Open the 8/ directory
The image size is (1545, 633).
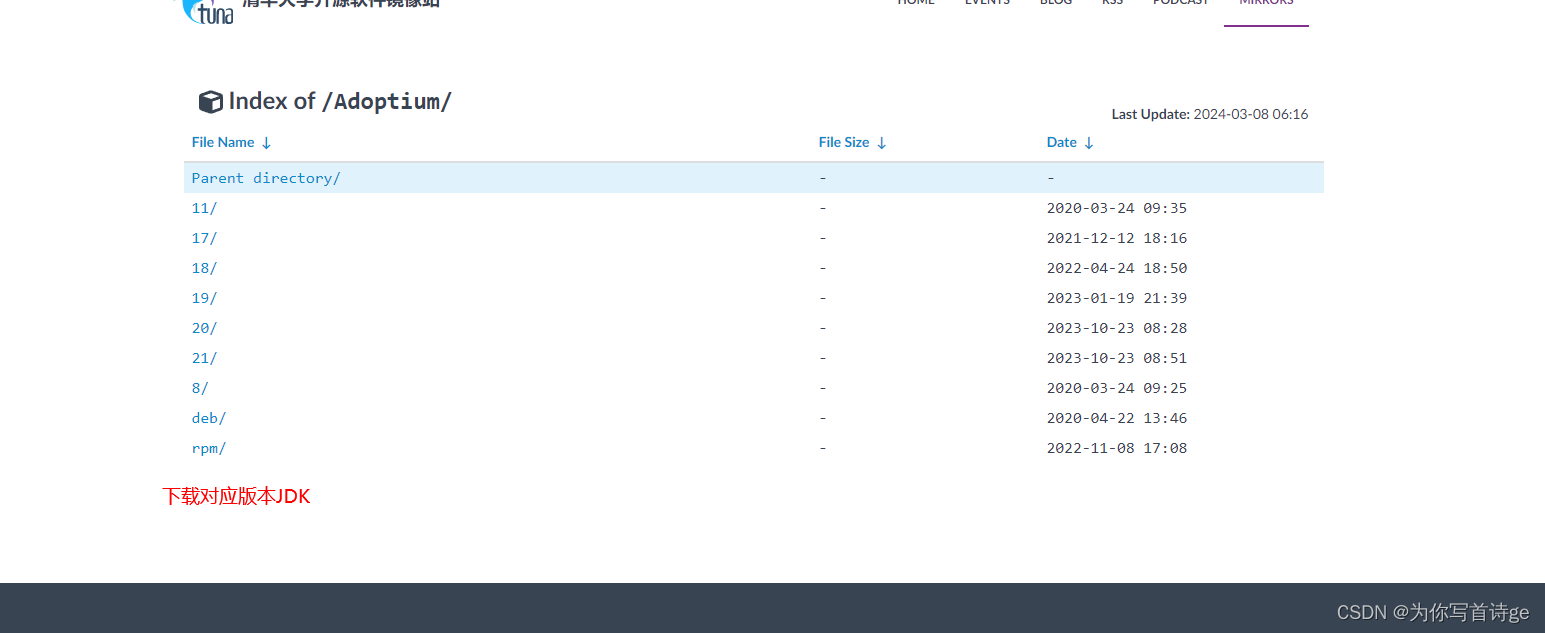pyautogui.click(x=200, y=388)
